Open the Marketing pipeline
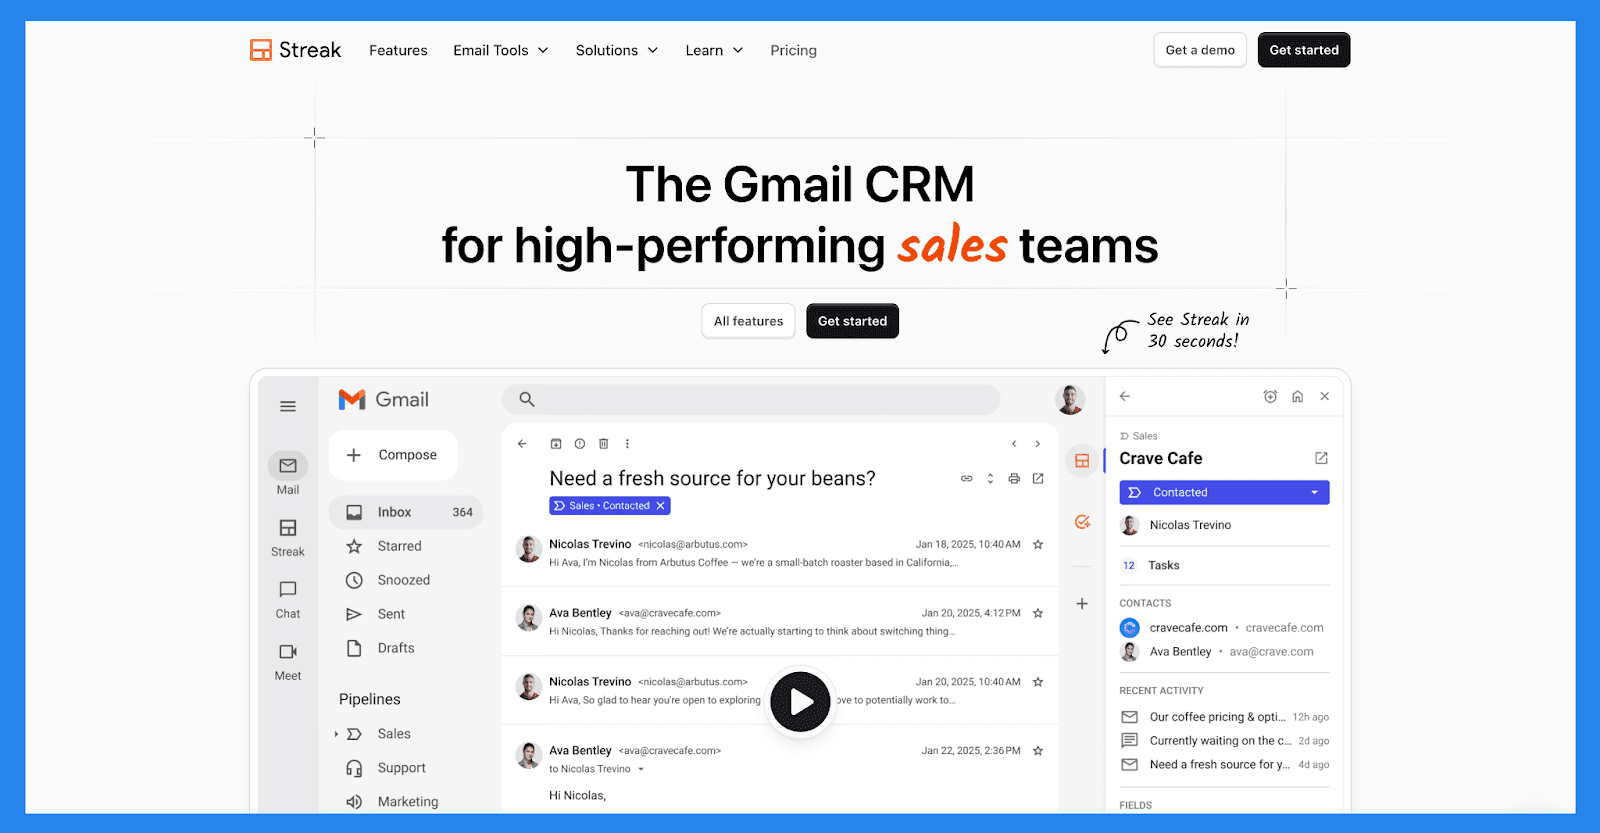Image resolution: width=1600 pixels, height=833 pixels. pos(392,802)
